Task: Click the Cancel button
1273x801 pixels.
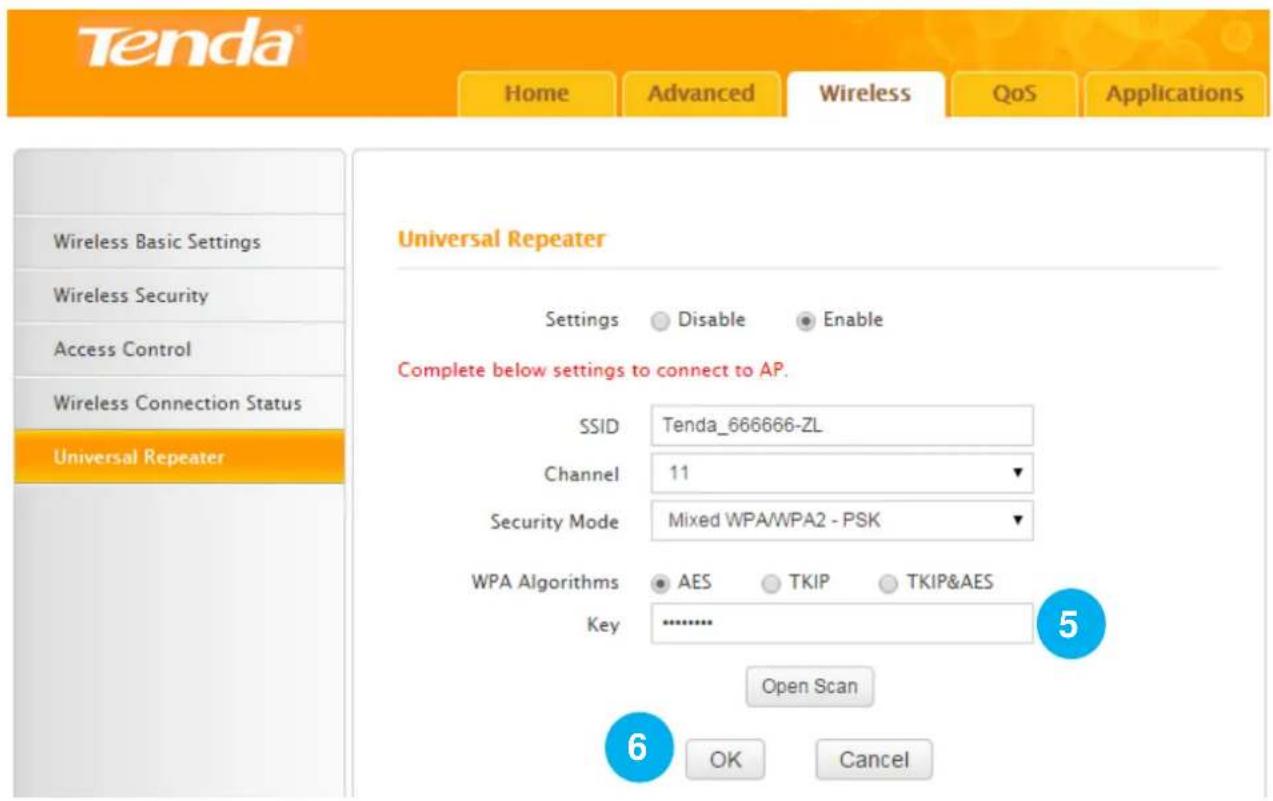Action: [874, 760]
